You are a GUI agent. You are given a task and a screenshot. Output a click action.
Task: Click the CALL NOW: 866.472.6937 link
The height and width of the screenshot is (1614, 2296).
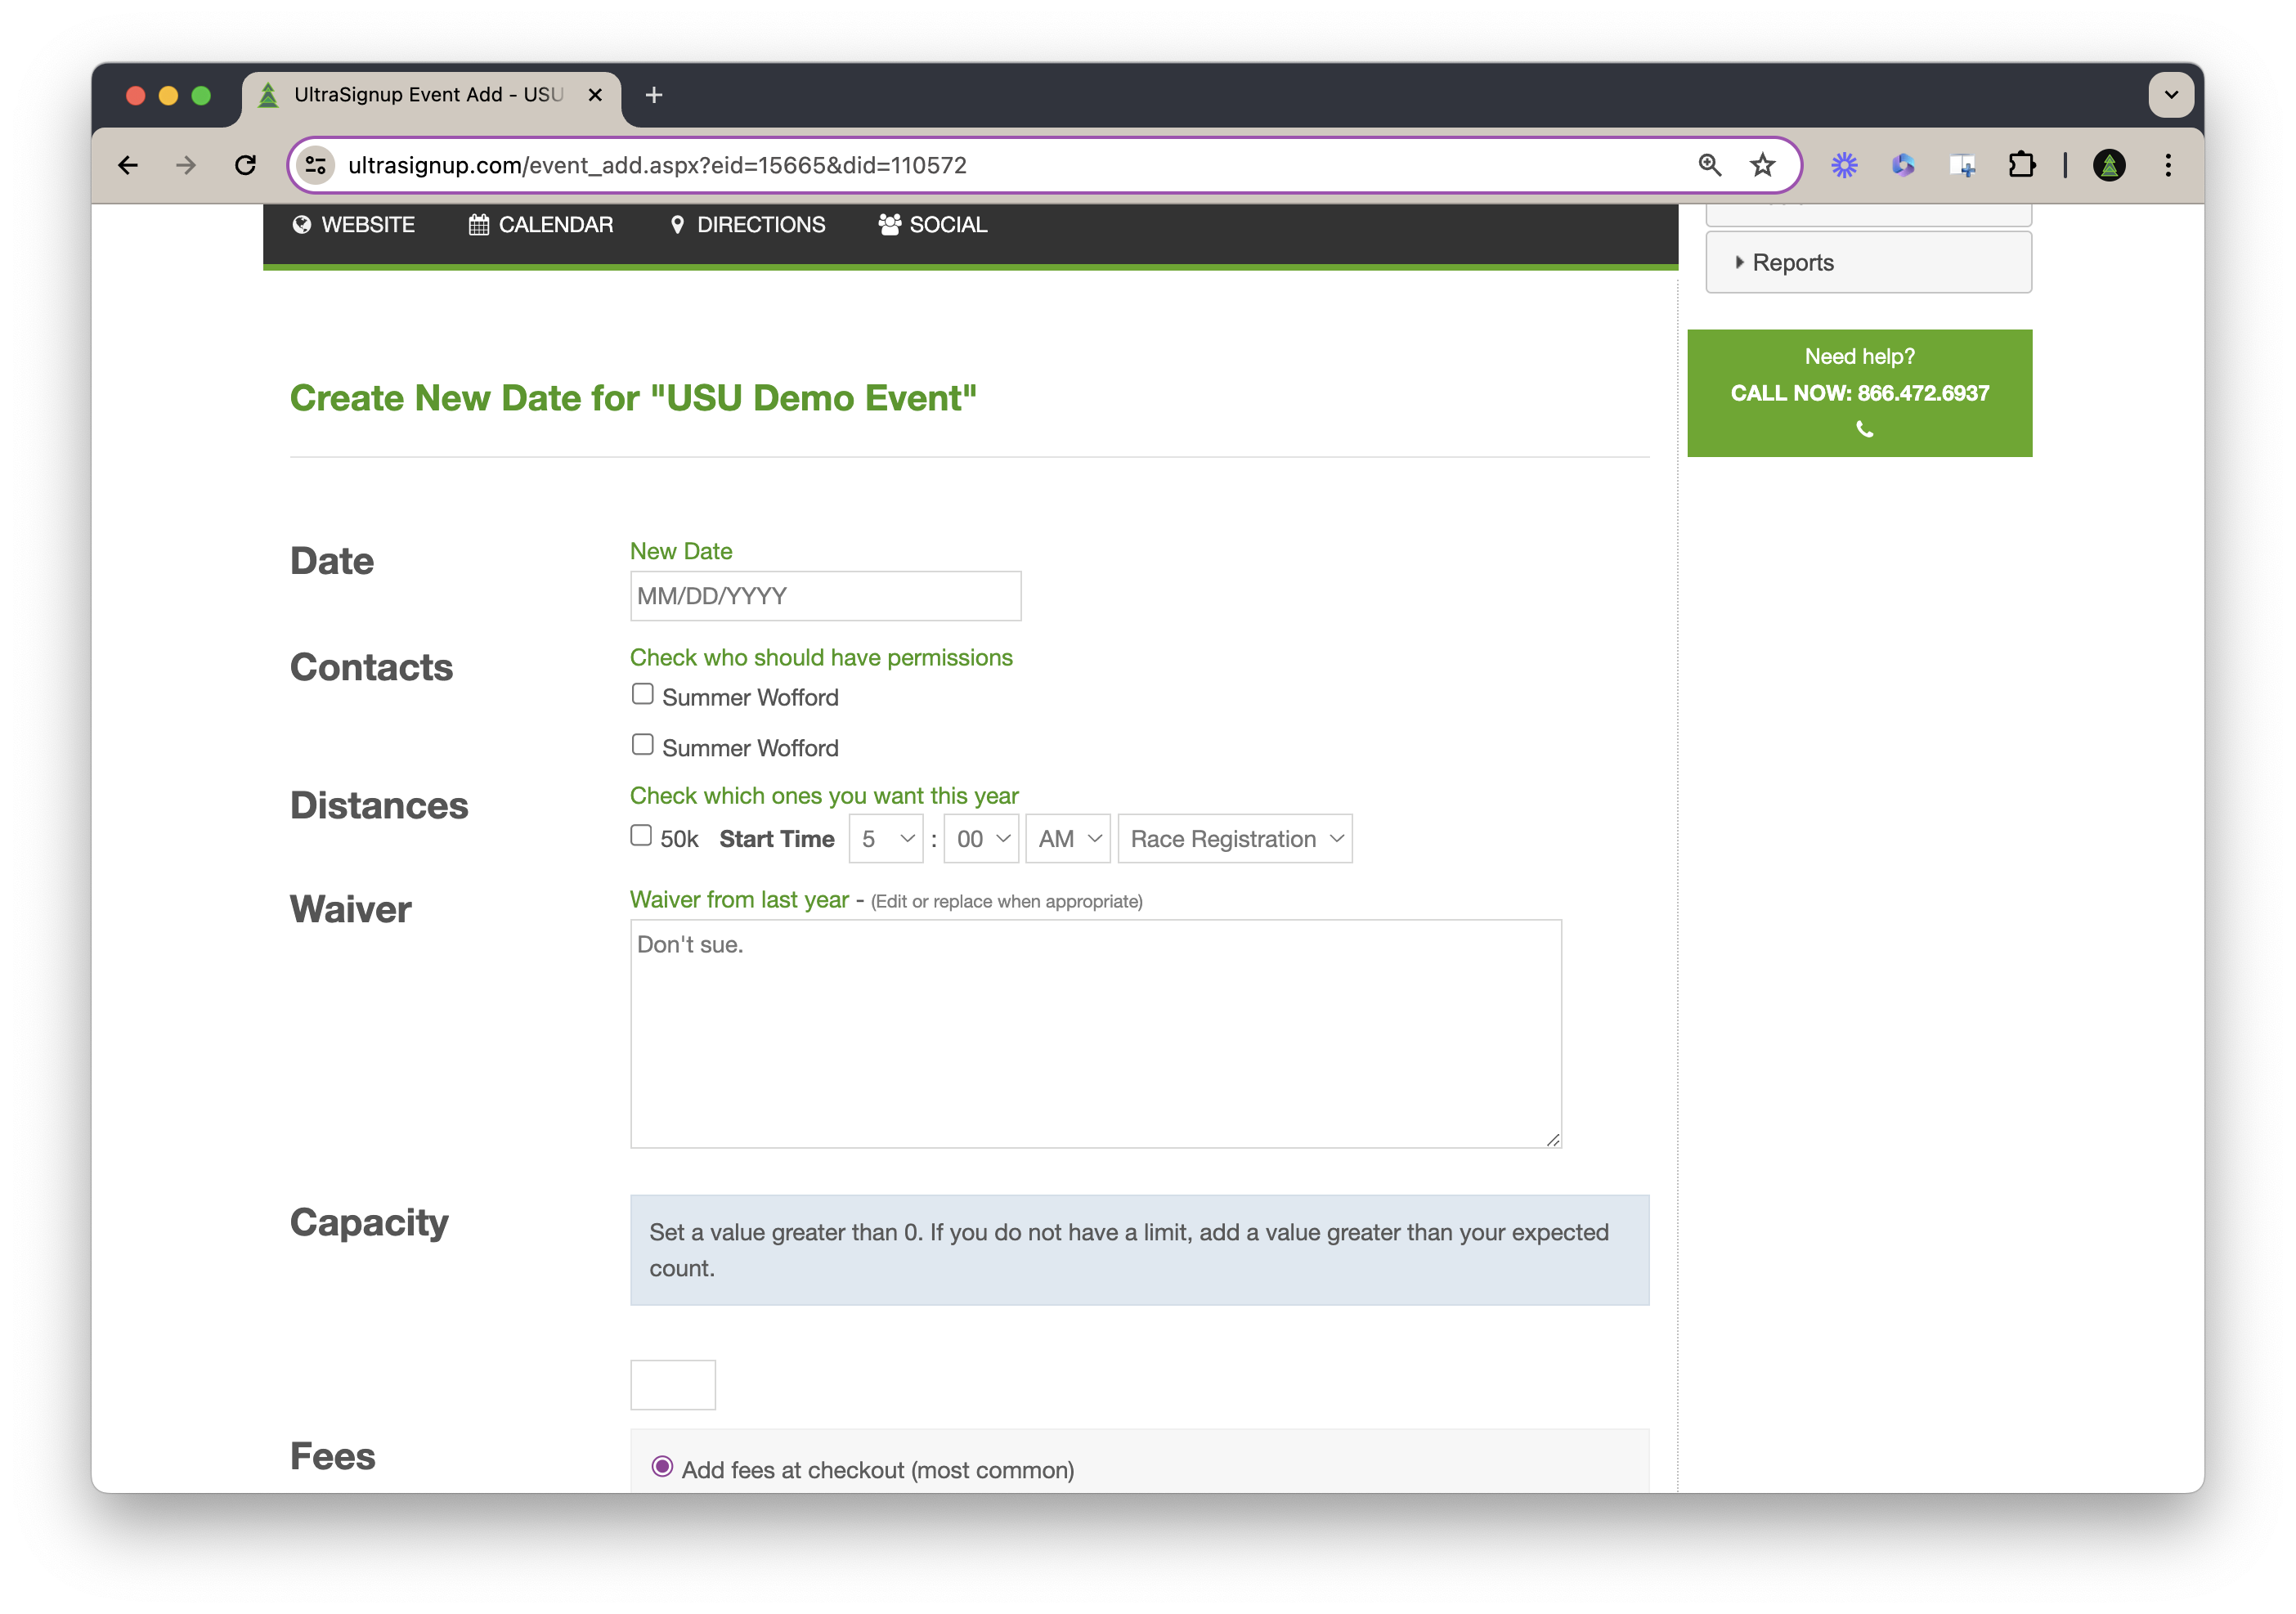pos(1860,393)
